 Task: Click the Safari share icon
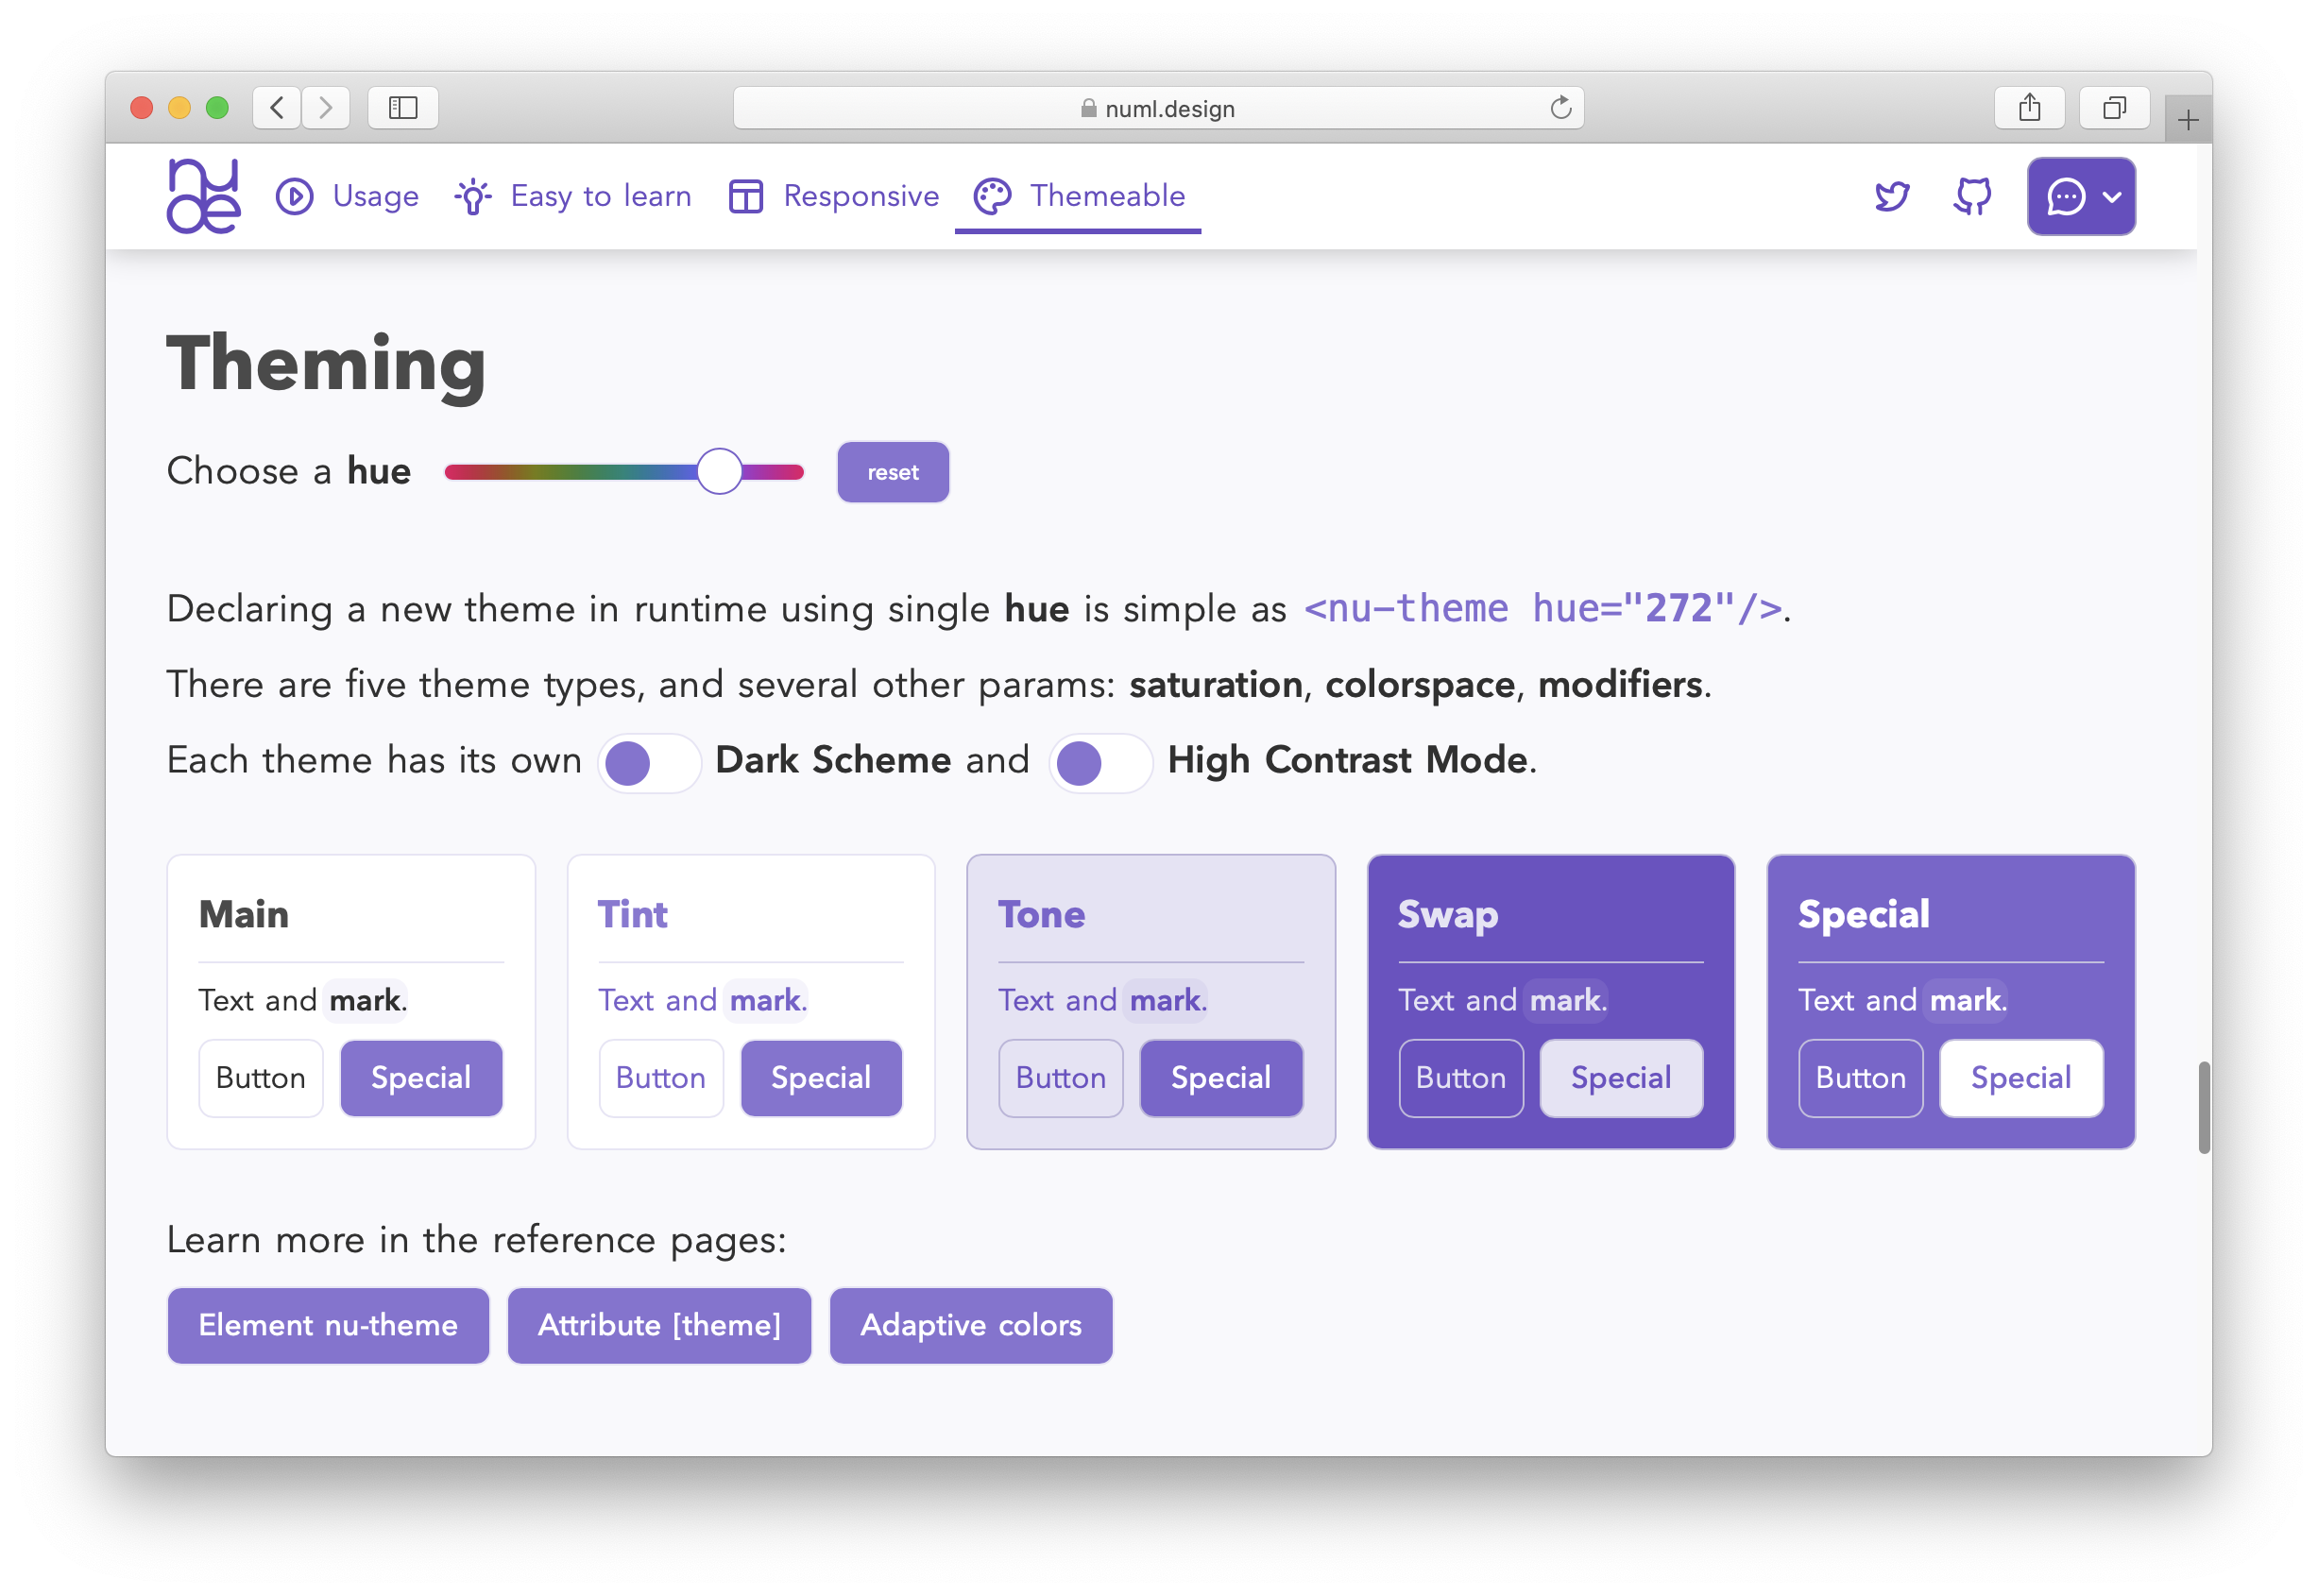pyautogui.click(x=2029, y=108)
